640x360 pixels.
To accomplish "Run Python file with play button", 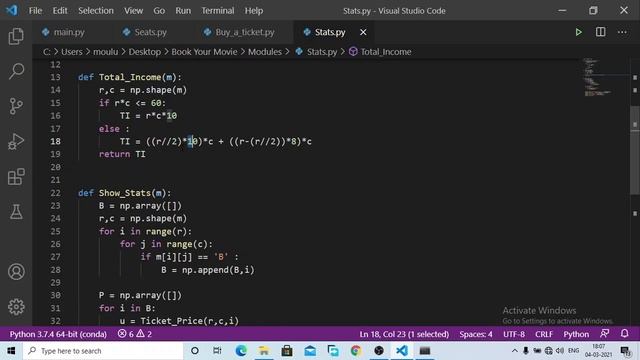I will point(578,32).
